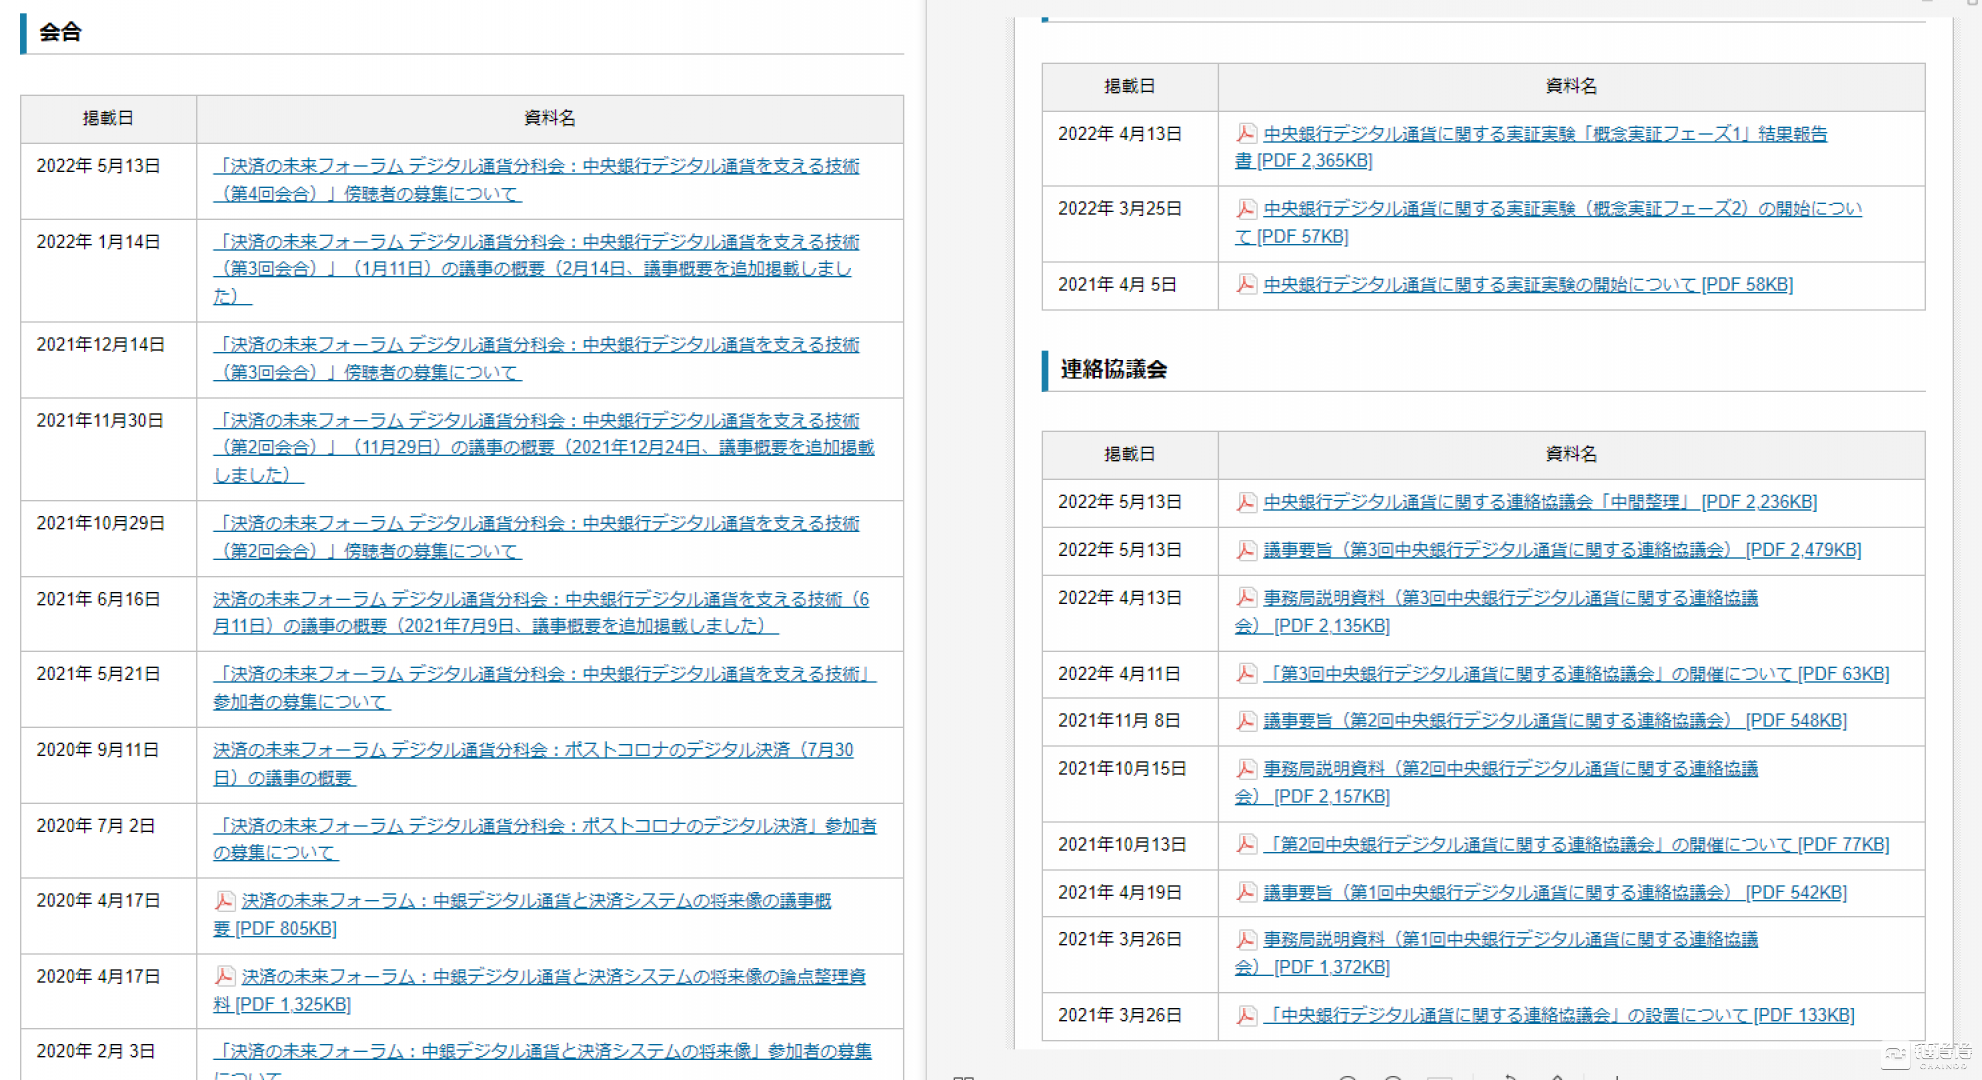Open 議事要旨 第1回 PDF 542KB link
The image size is (1982, 1080).
(1554, 893)
